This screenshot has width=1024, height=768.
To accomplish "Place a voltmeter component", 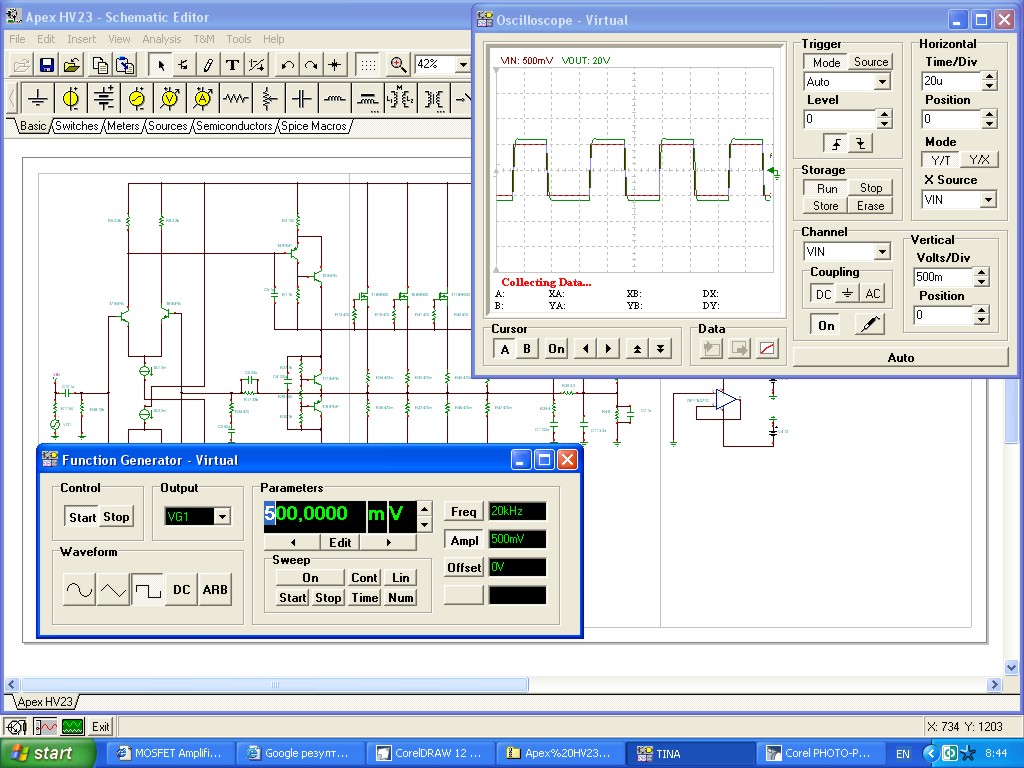I will point(170,99).
